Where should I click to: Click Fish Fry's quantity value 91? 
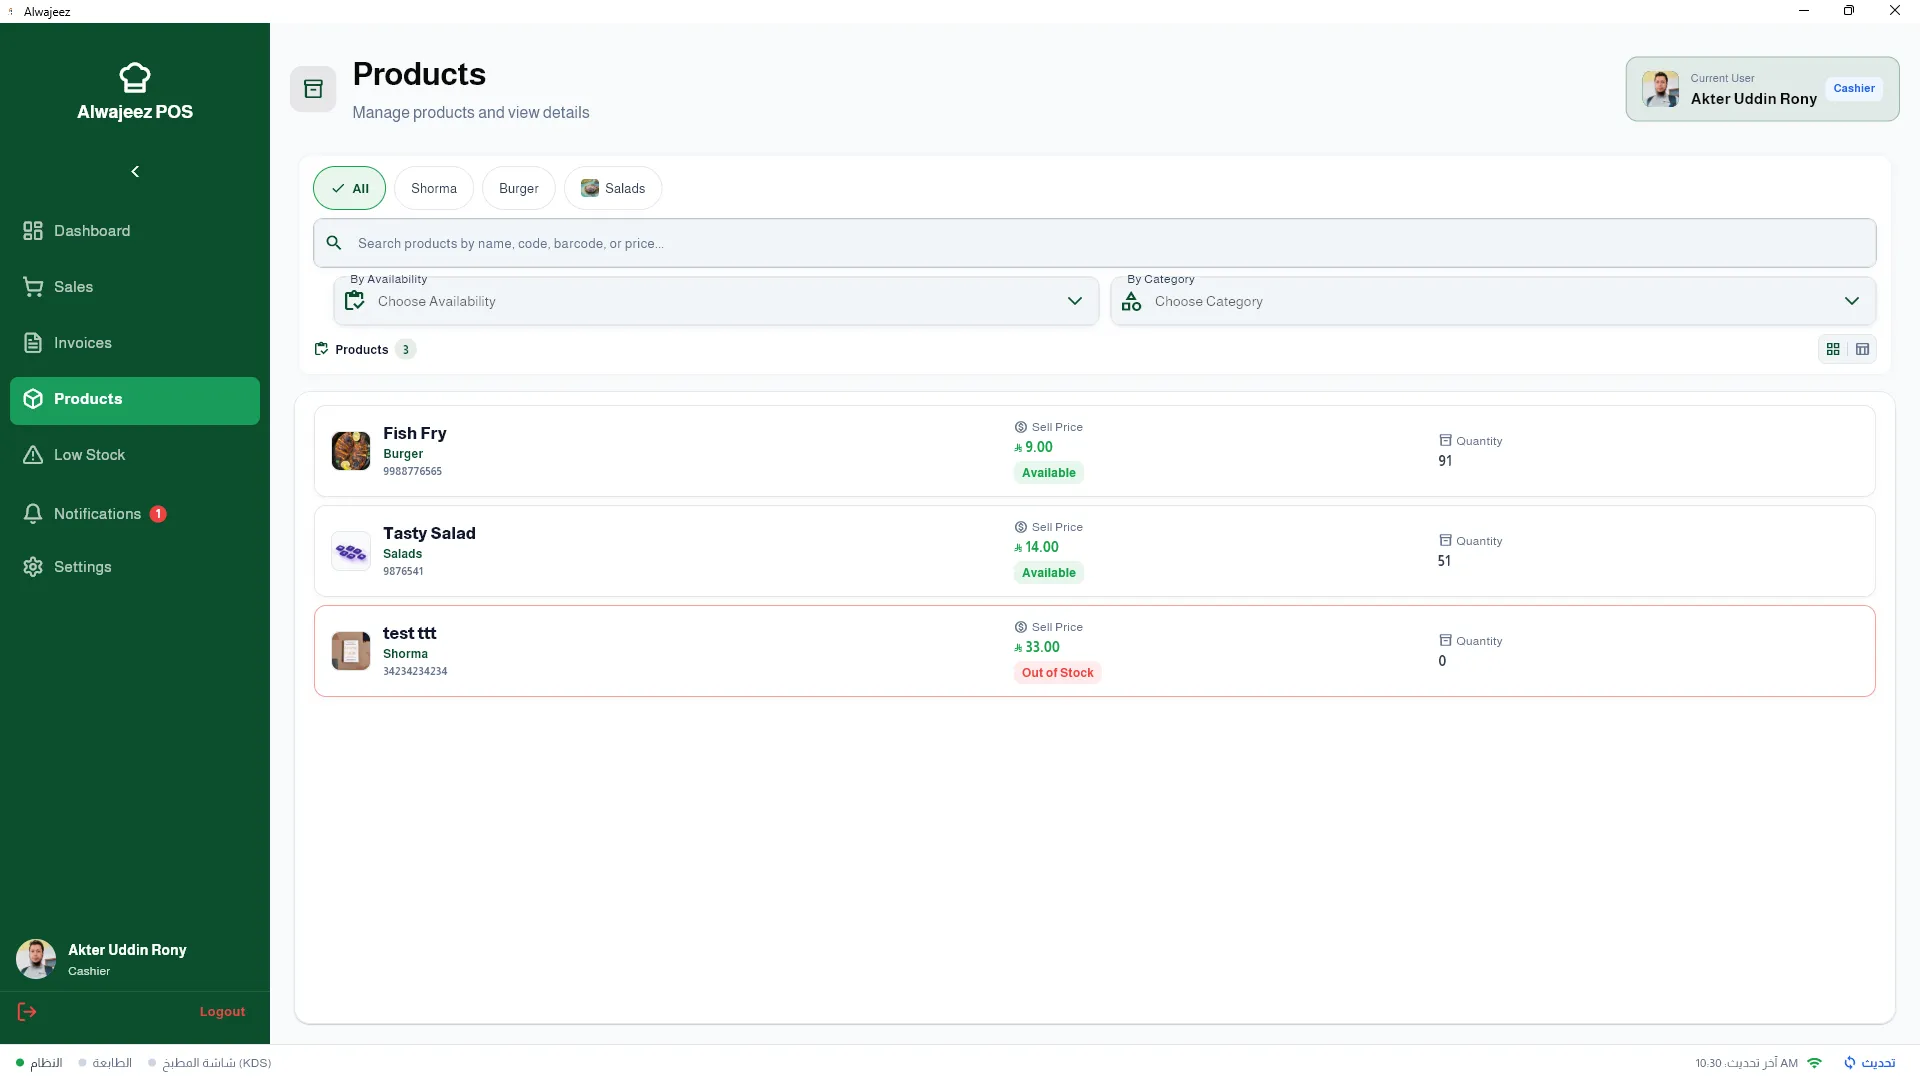tap(1445, 461)
